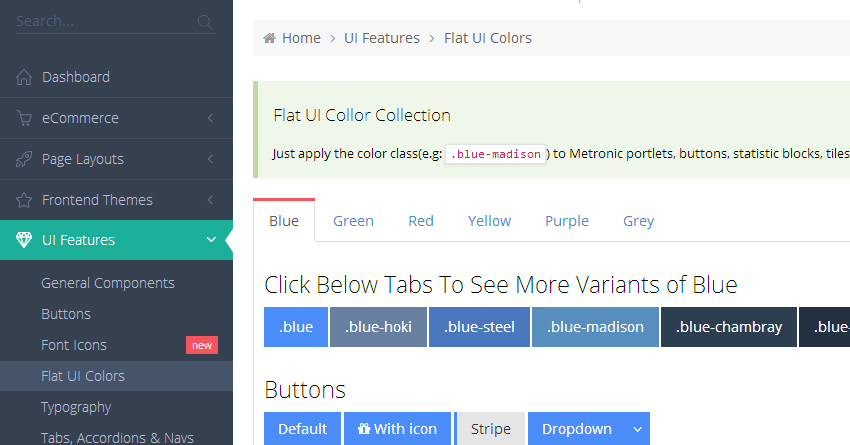850x445 pixels.
Task: Click the gift icon on With icon button
Action: pos(363,429)
